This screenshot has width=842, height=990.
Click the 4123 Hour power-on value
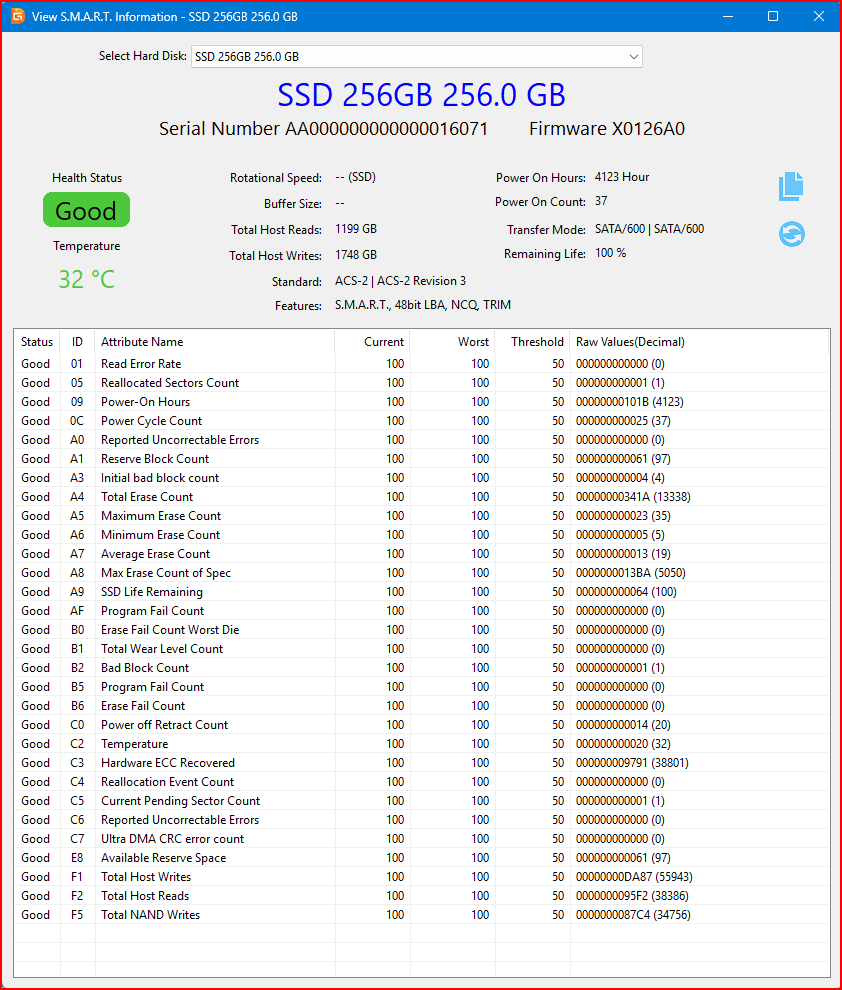622,177
